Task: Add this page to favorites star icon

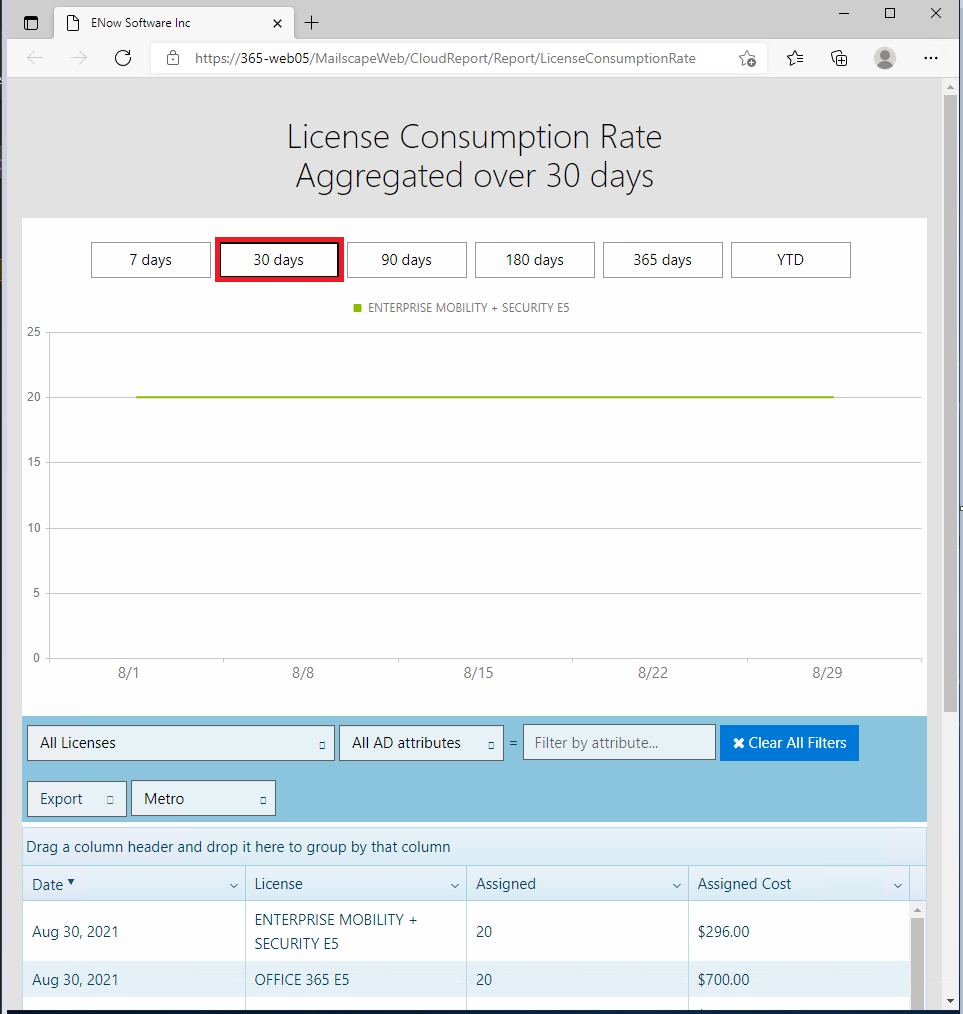Action: coord(747,58)
